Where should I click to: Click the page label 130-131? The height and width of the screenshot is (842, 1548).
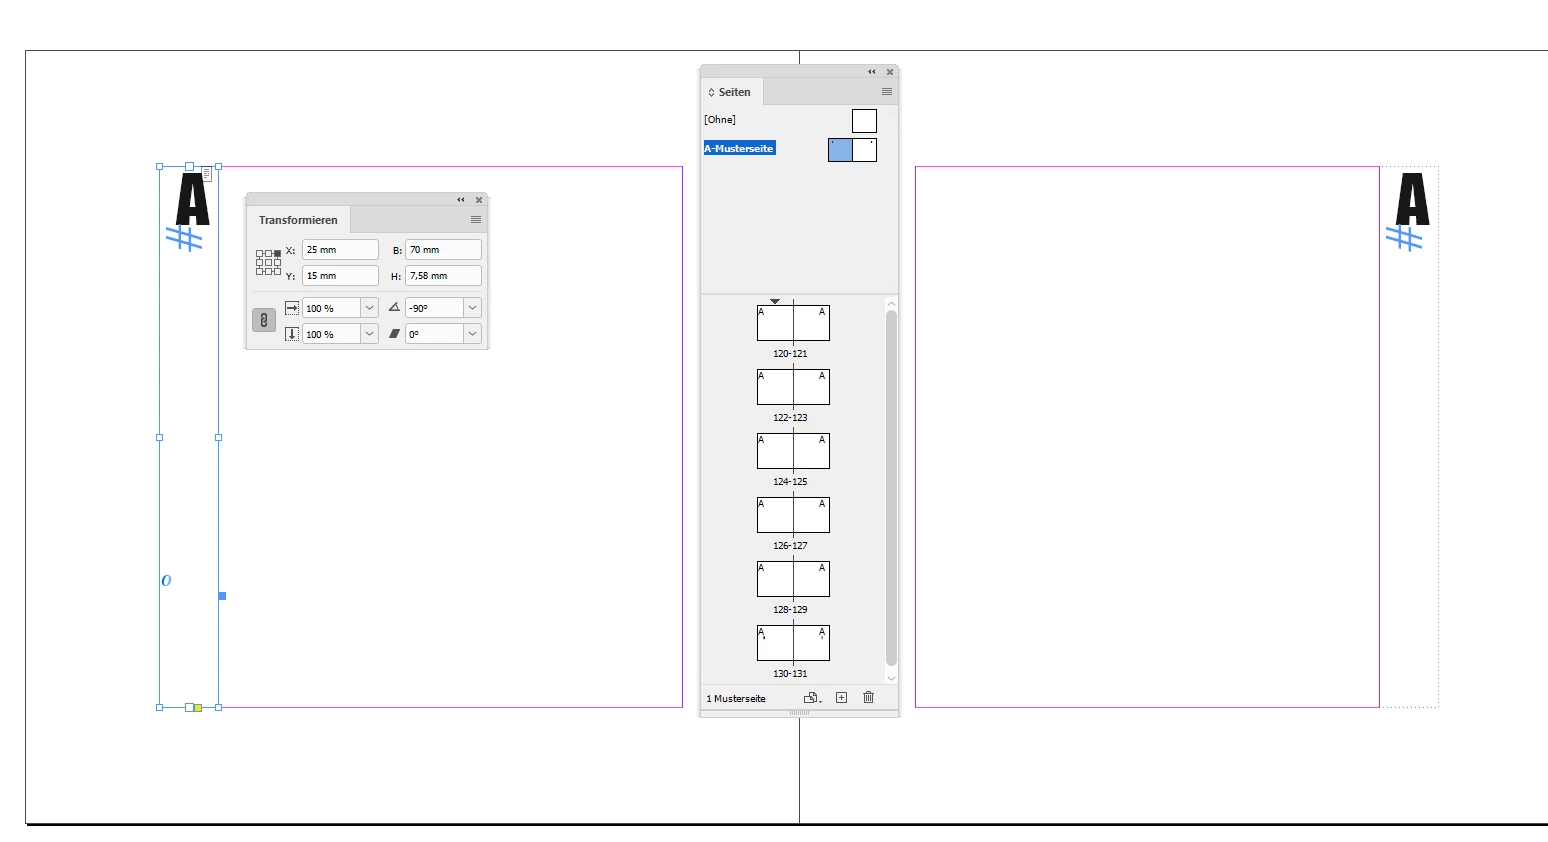790,674
